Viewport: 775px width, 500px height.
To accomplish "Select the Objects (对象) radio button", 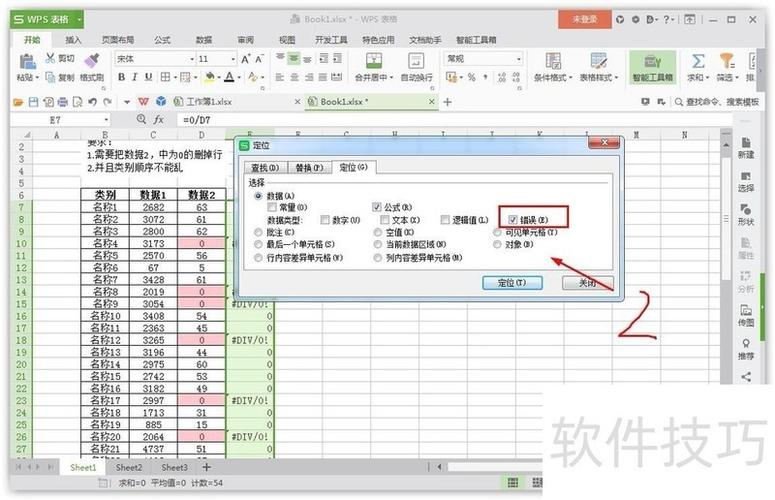I will 497,245.
